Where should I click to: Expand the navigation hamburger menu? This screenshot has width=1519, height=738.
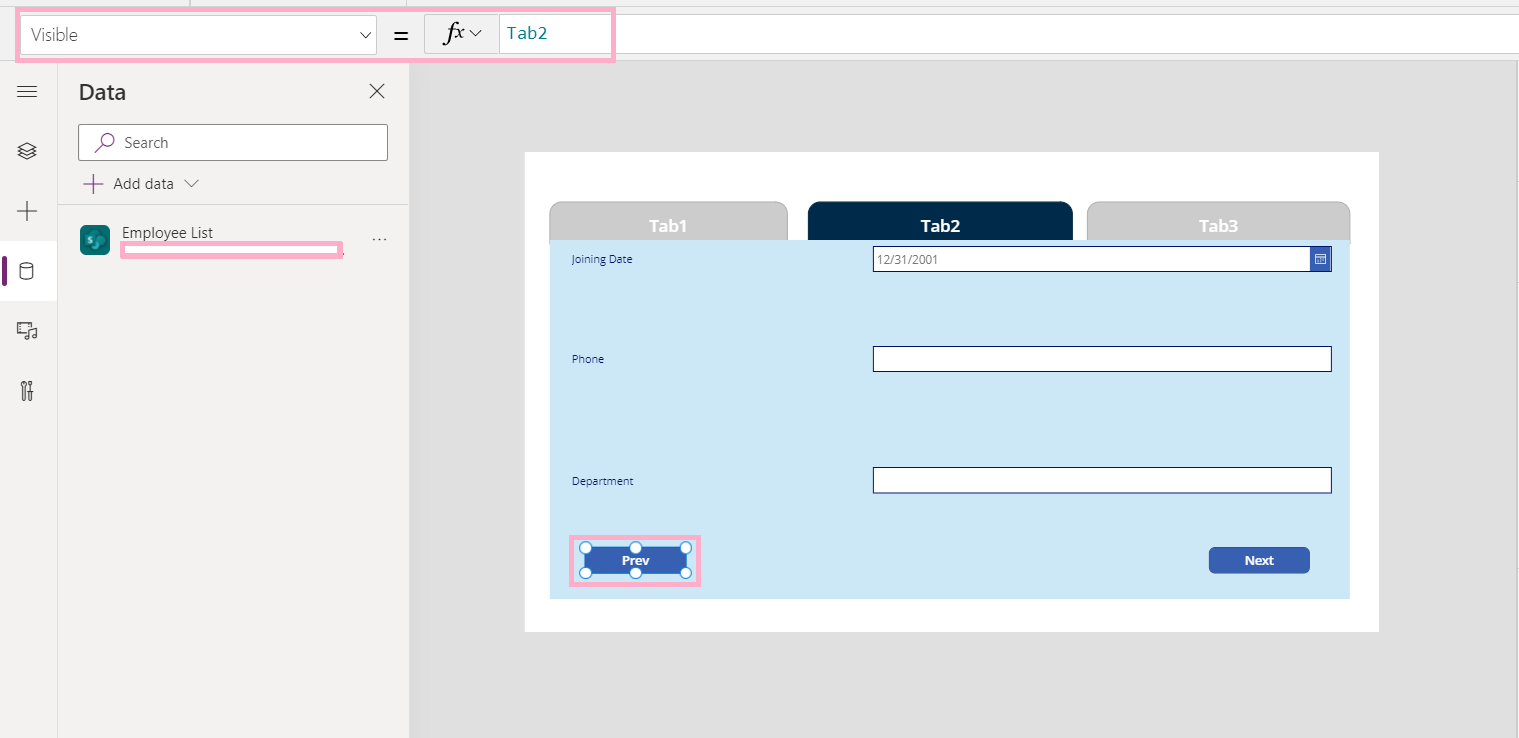click(27, 90)
